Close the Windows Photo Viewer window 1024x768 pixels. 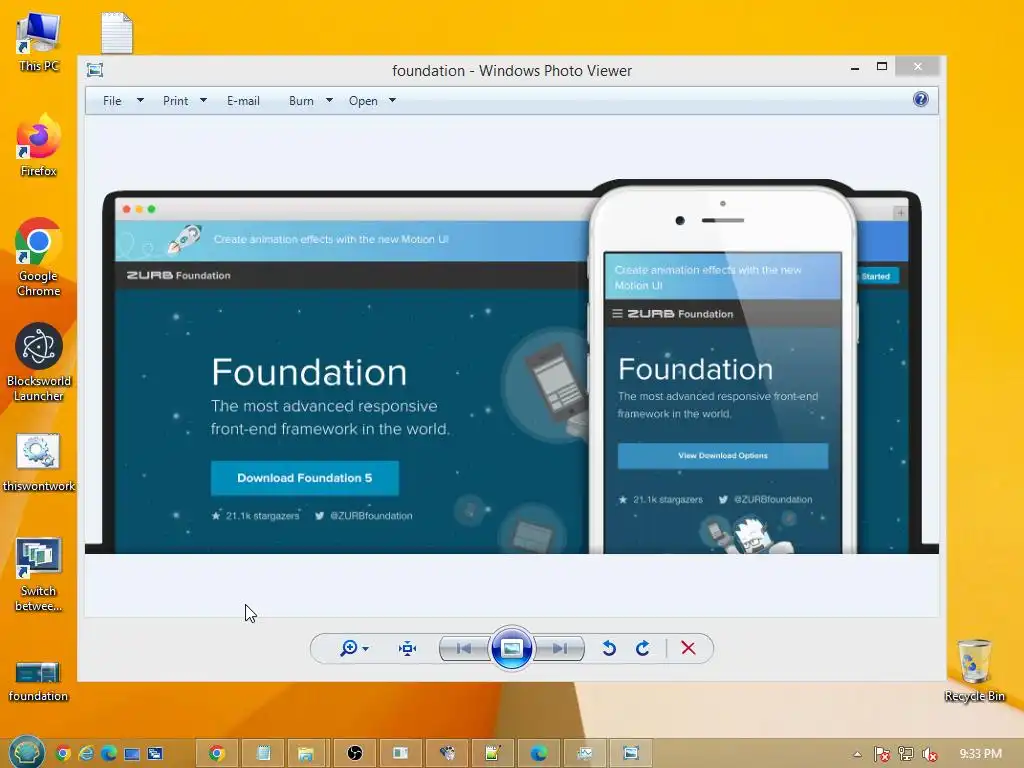point(918,67)
